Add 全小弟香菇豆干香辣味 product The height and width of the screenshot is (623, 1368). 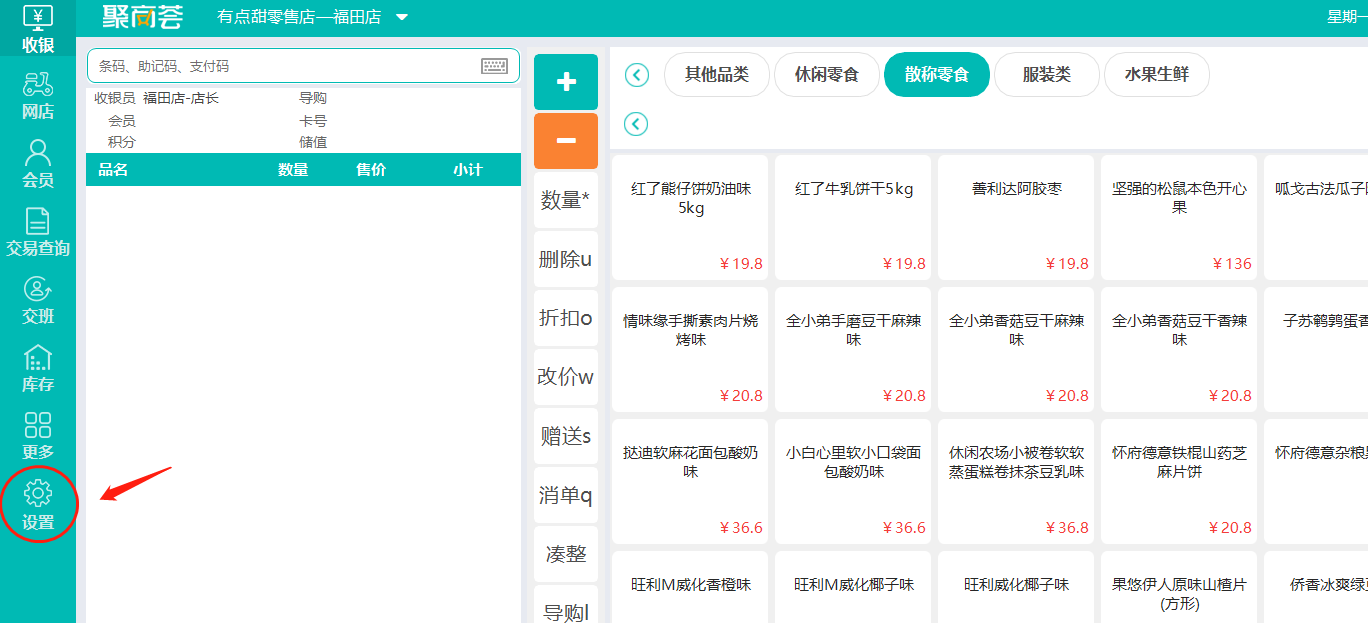pyautogui.click(x=1179, y=349)
